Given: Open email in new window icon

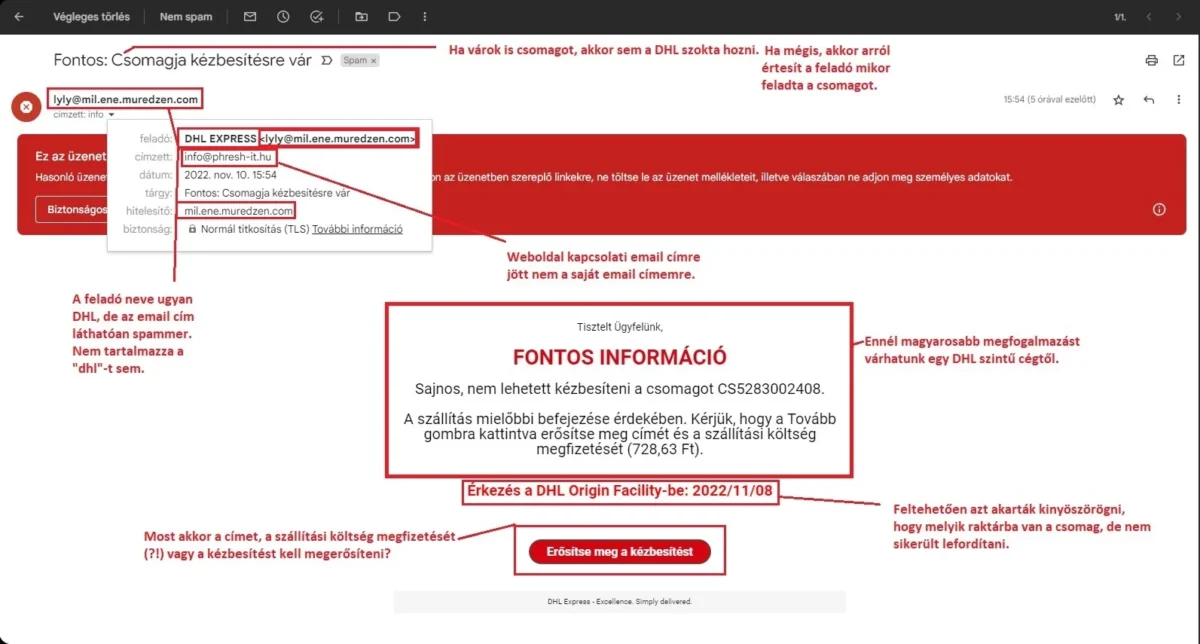Looking at the screenshot, I should pyautogui.click(x=1179, y=60).
